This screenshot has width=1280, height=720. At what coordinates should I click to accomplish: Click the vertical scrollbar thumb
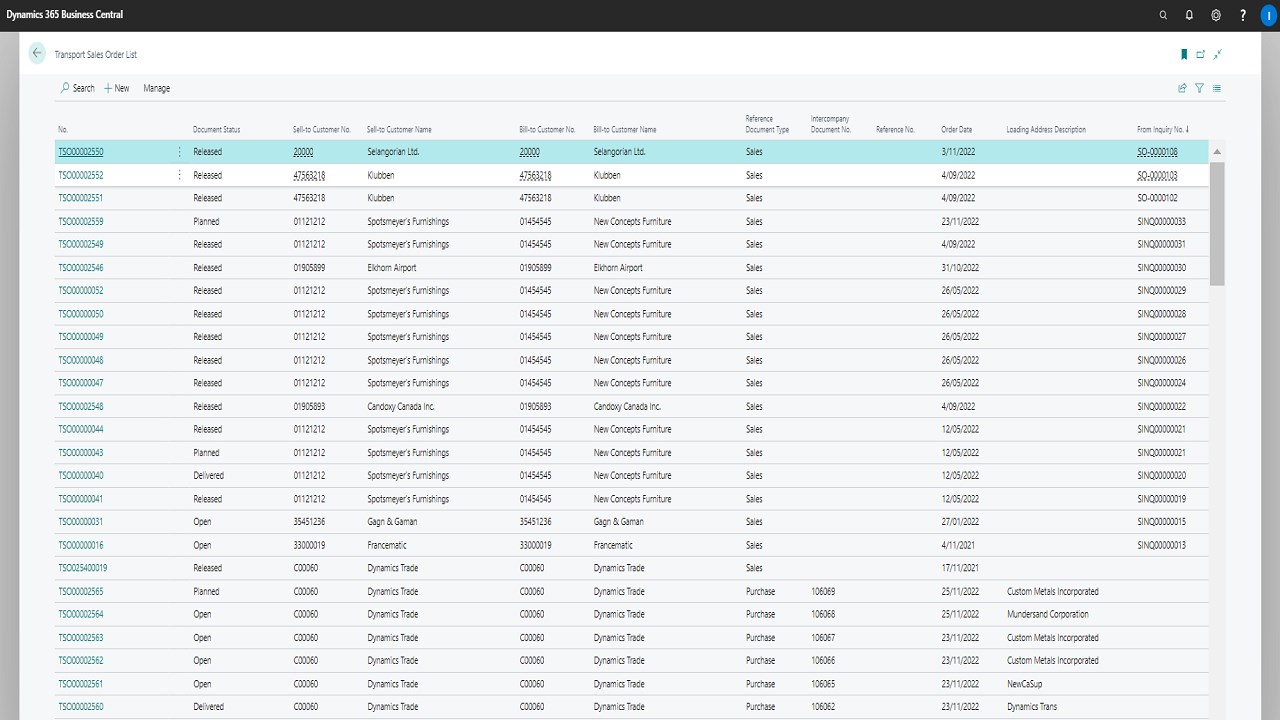click(x=1217, y=223)
